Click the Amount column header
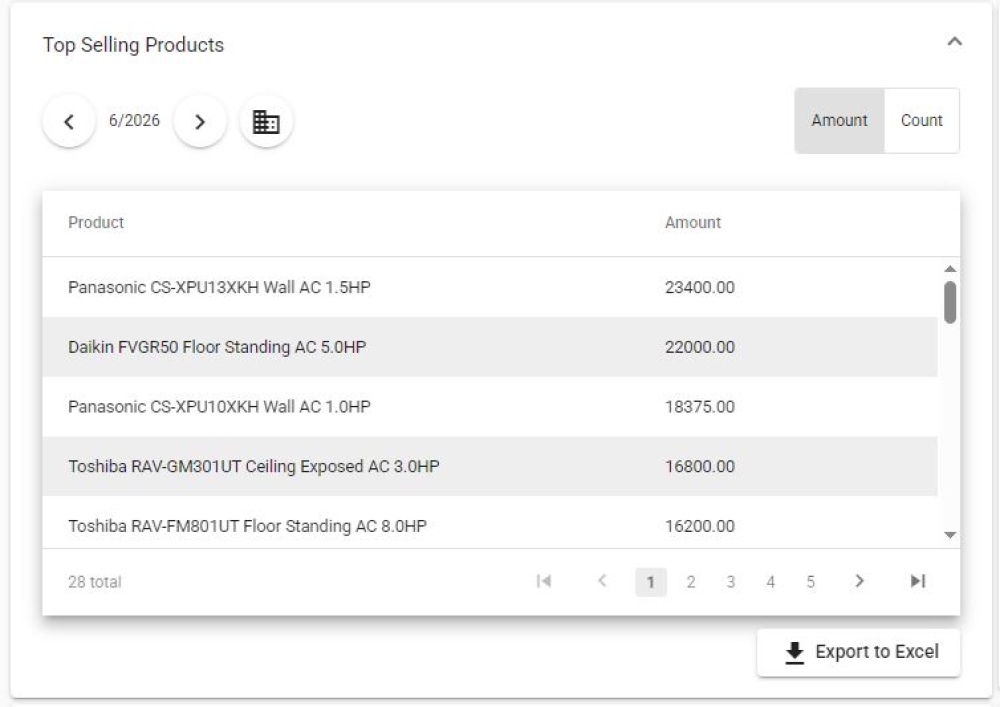Viewport: 1000px width, 707px height. (x=693, y=222)
